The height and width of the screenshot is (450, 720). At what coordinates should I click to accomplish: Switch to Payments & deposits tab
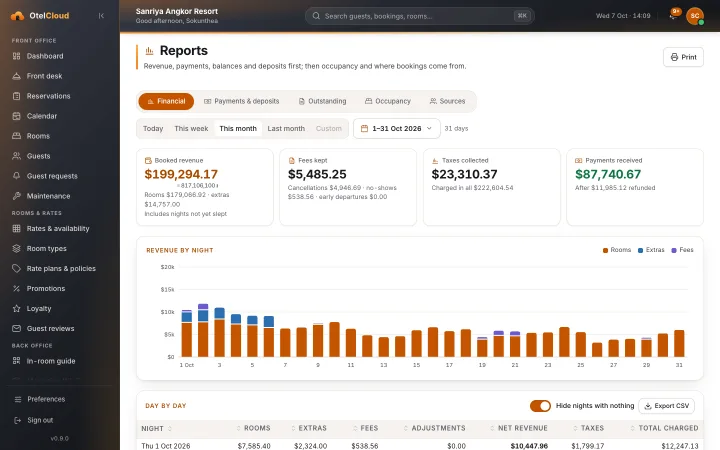click(x=242, y=101)
